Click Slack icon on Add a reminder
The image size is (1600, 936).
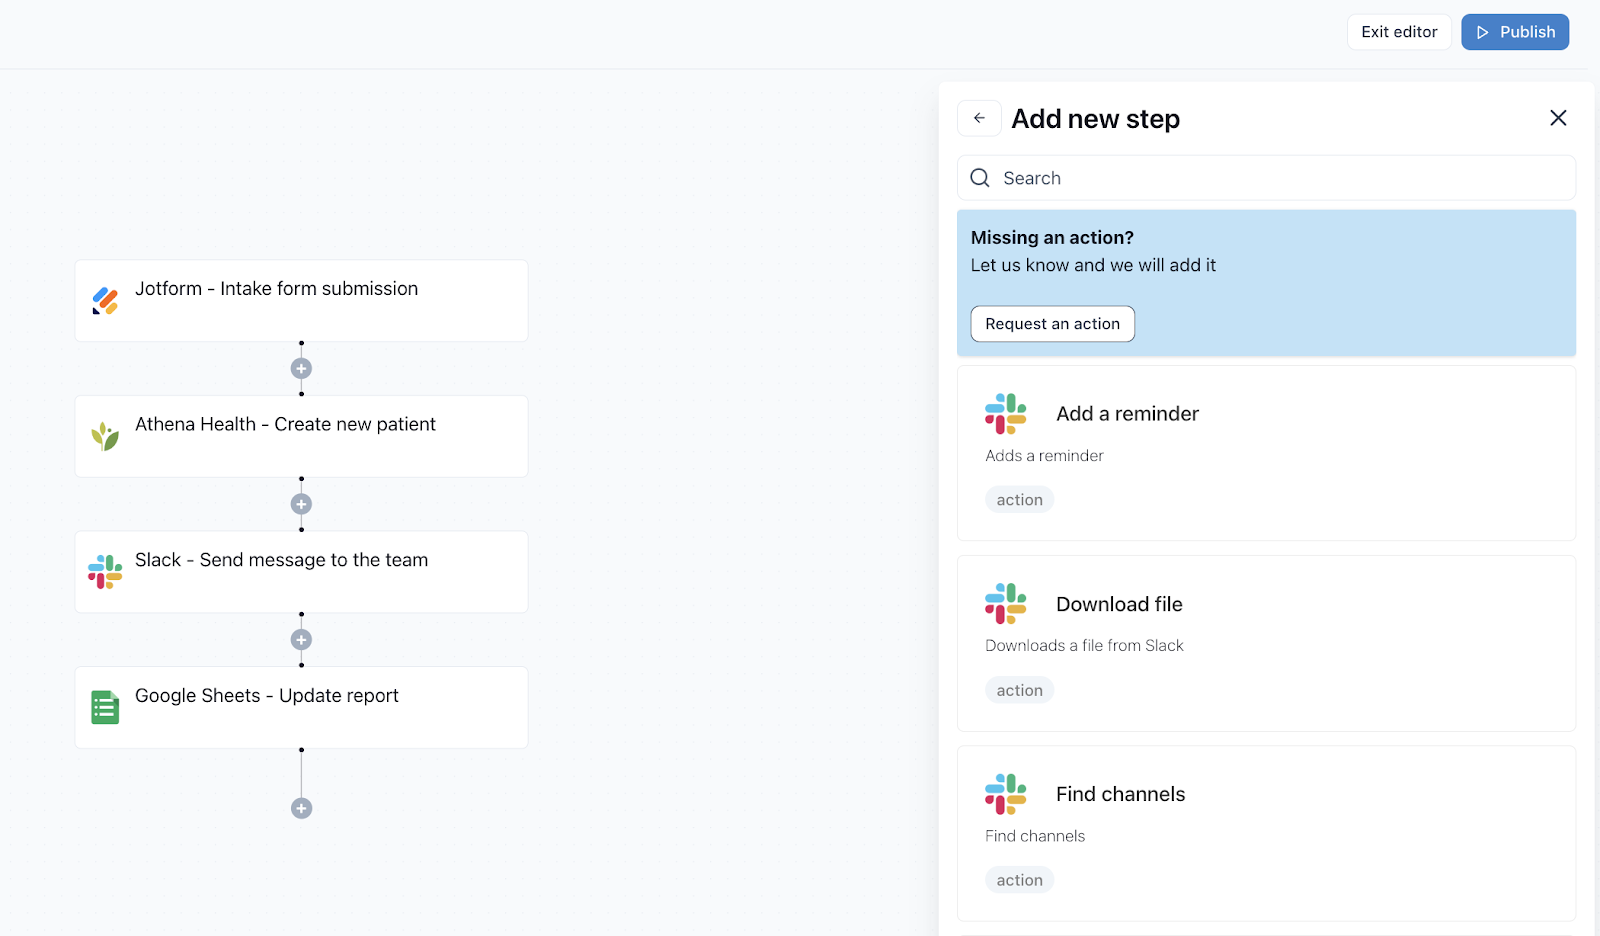(x=1006, y=413)
